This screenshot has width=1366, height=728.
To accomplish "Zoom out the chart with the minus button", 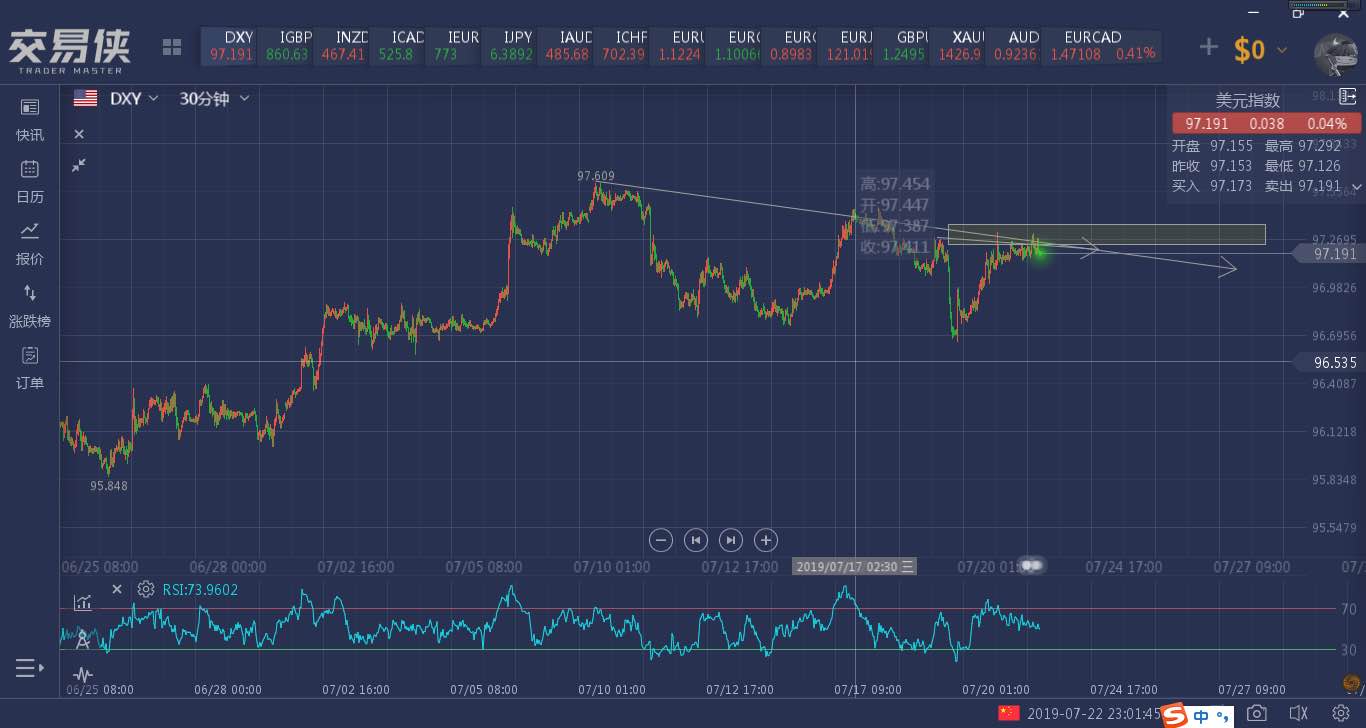I will [660, 540].
